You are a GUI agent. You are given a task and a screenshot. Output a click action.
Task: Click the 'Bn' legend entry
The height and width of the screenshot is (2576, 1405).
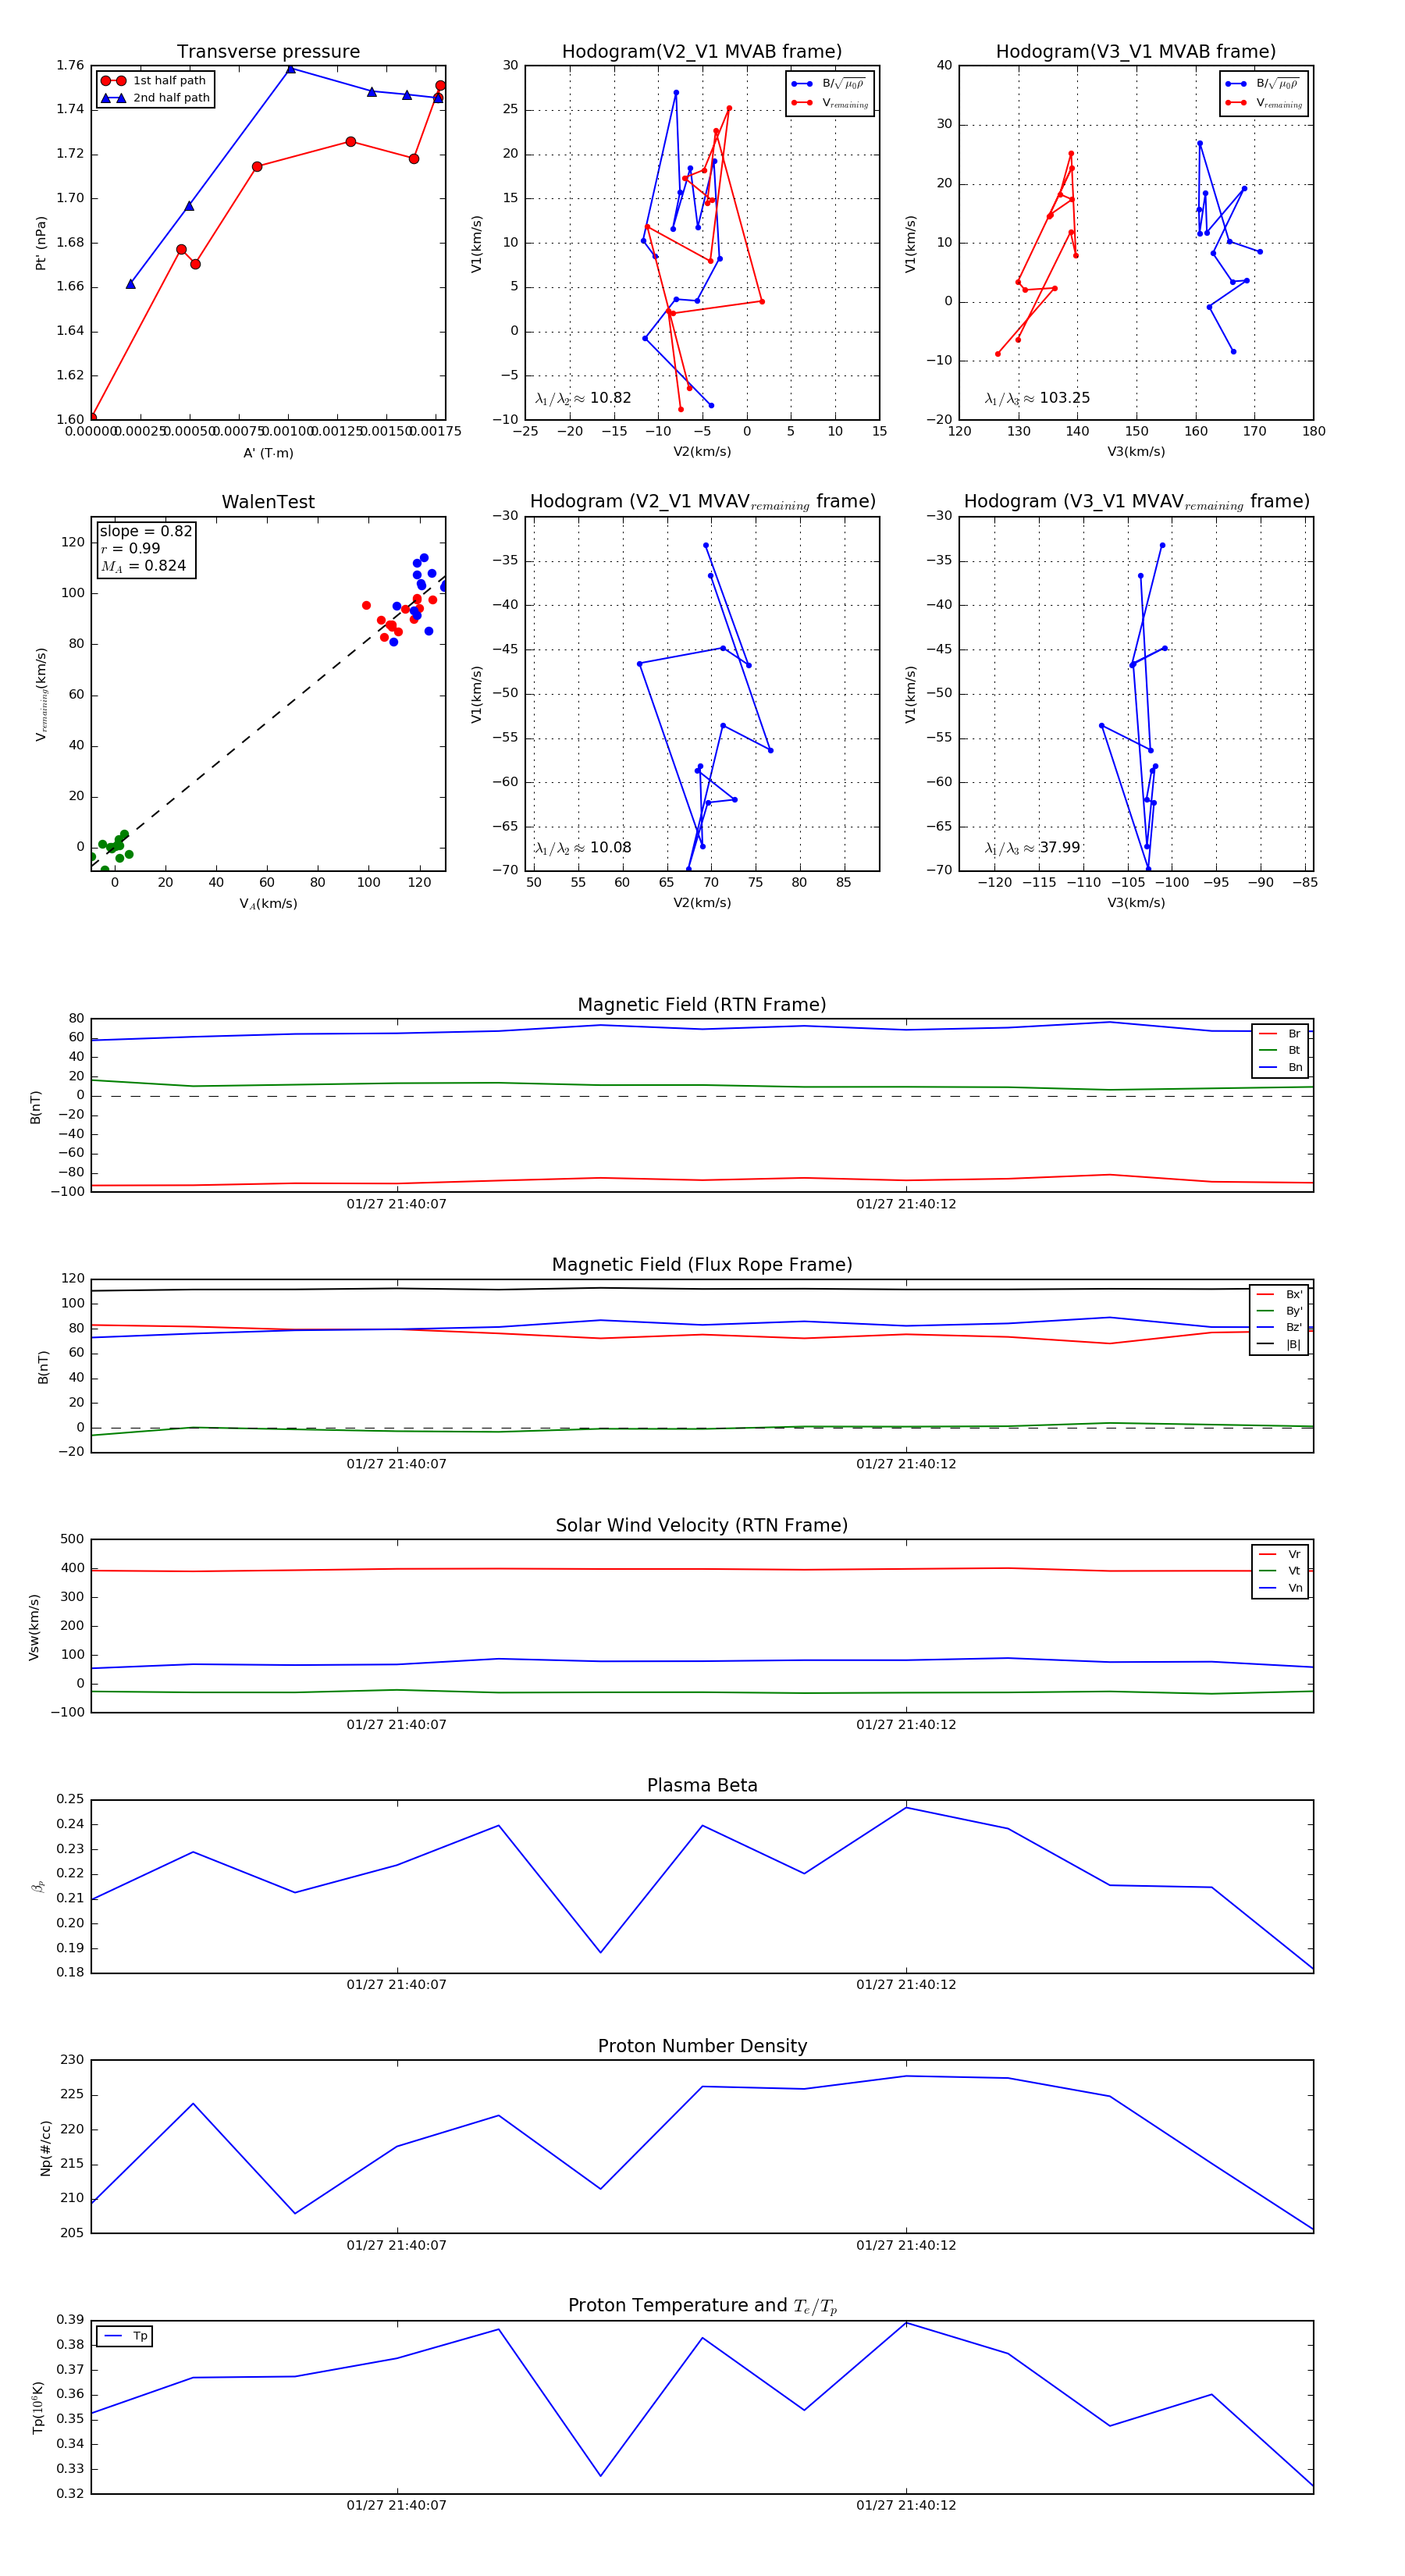click(1280, 1067)
